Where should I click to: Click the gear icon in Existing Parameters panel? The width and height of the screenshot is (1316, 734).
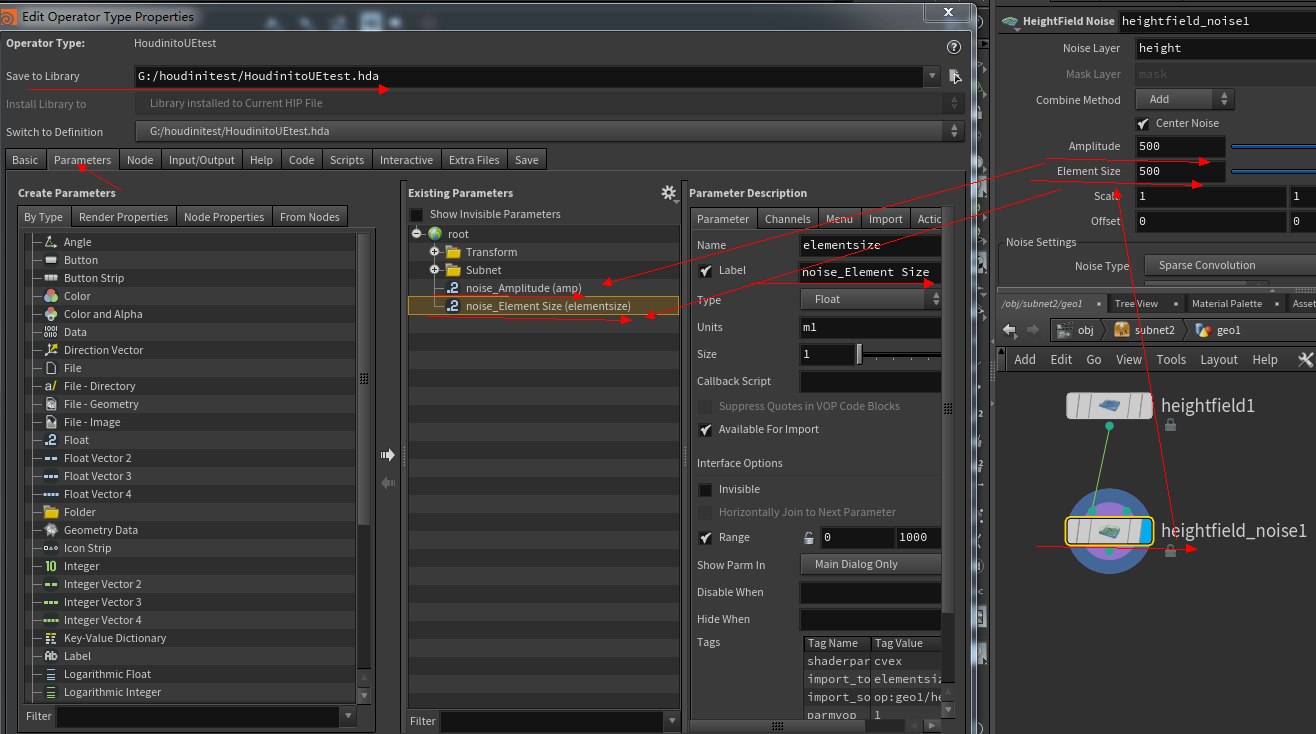click(x=668, y=193)
